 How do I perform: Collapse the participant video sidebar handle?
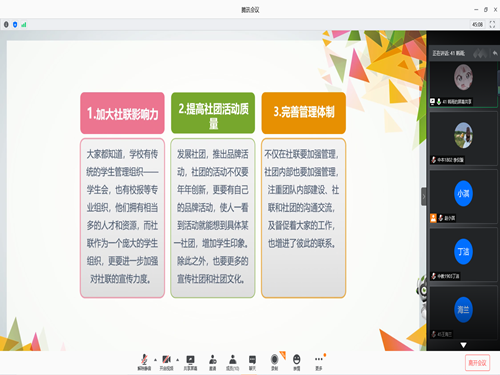coord(424,197)
